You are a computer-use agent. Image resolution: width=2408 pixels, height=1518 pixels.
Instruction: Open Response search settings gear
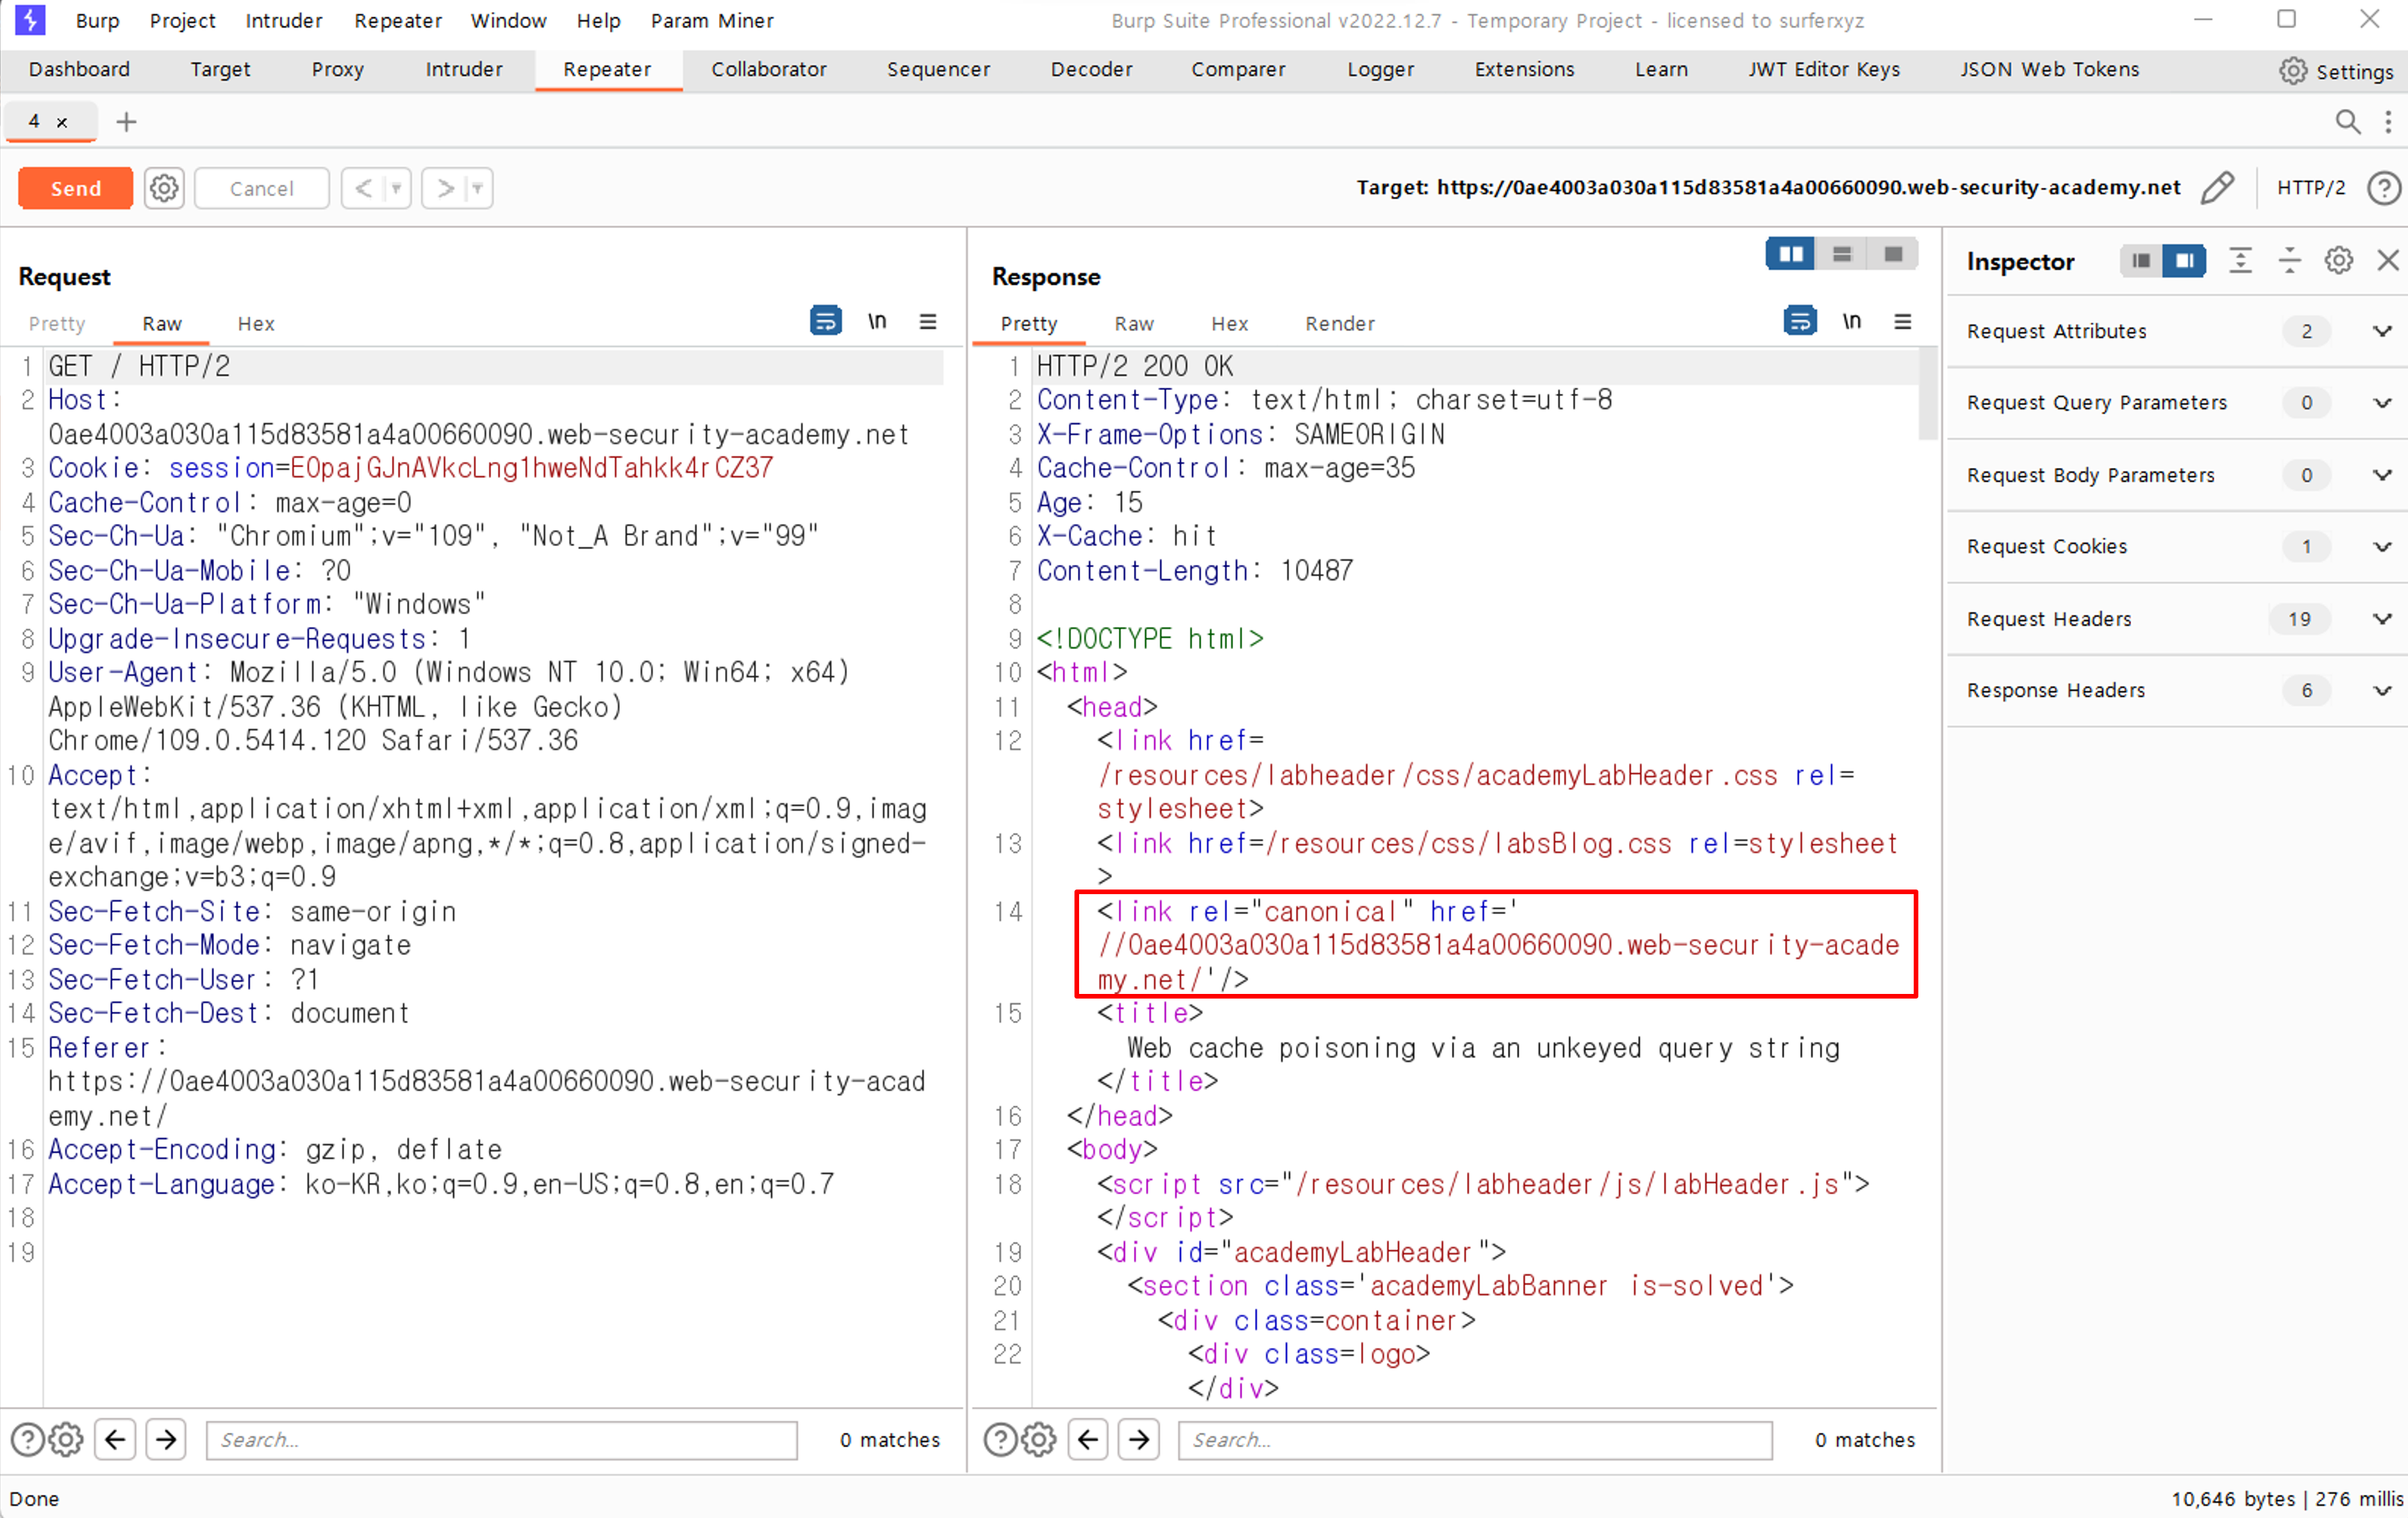click(x=1039, y=1439)
